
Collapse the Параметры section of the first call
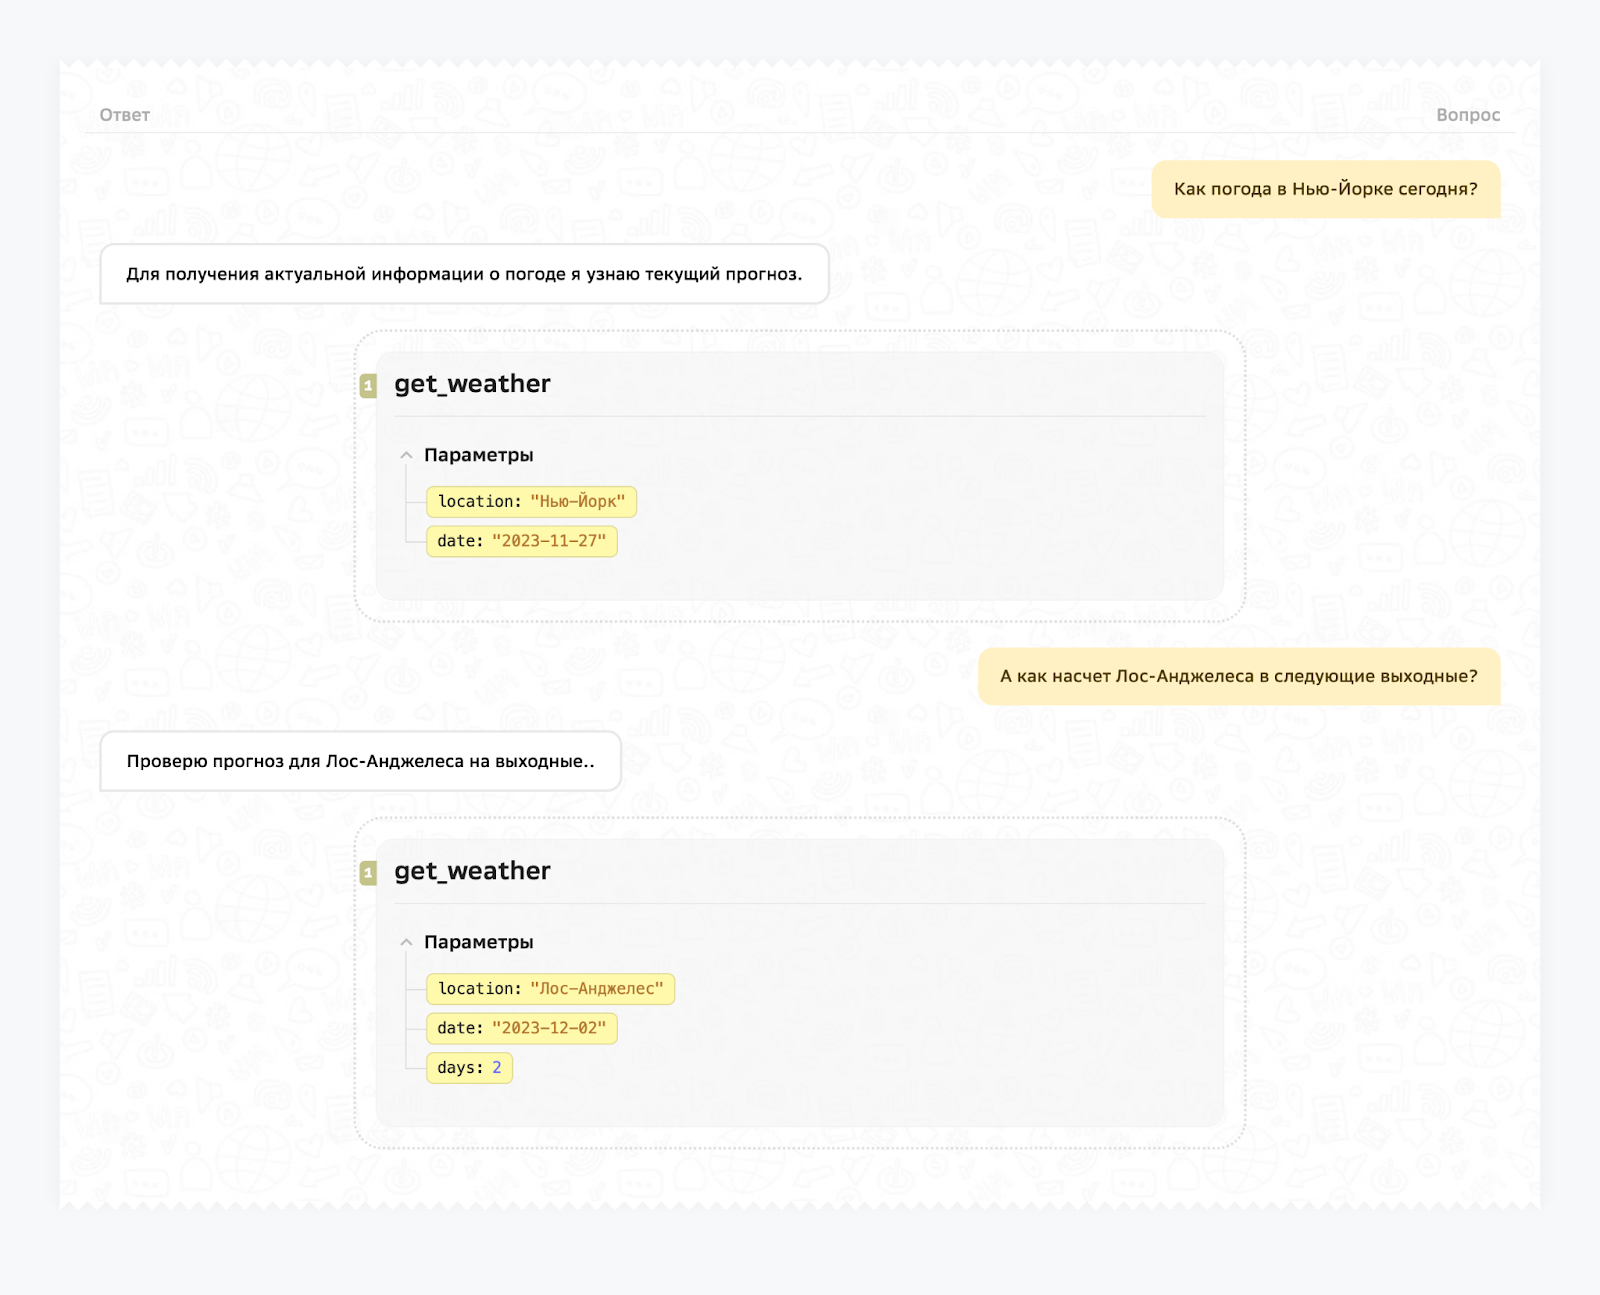tap(478, 454)
